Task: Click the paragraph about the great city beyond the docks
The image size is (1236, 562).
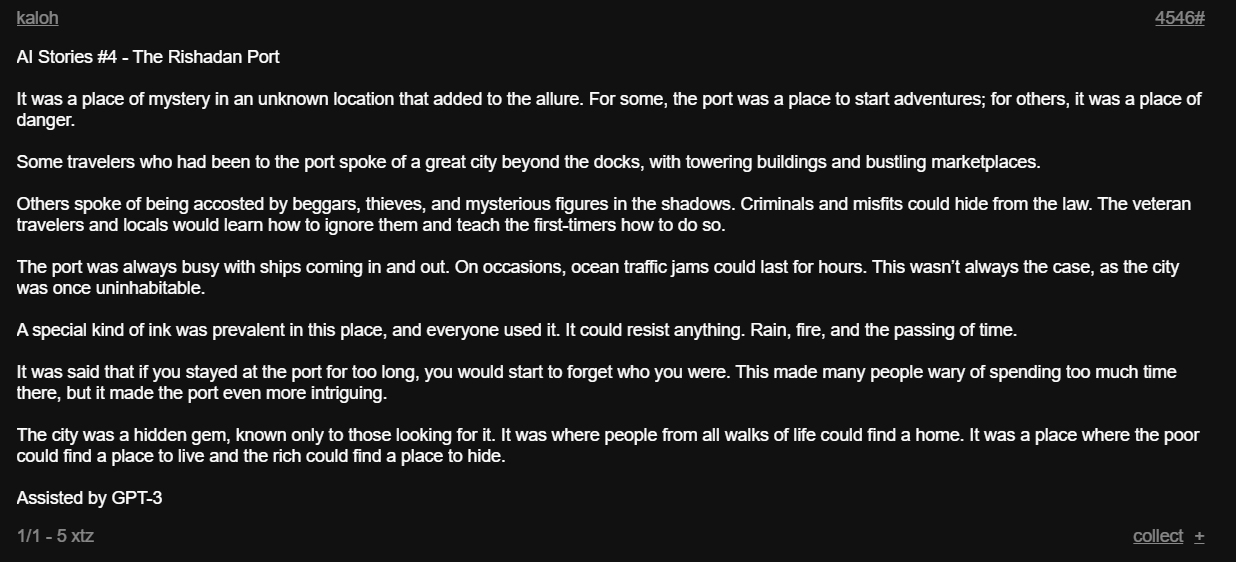Action: 528,162
